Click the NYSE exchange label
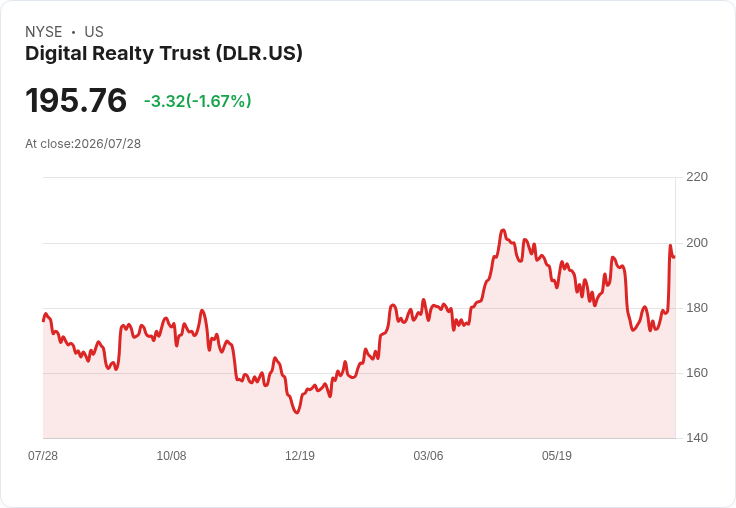Viewport: 736px width, 508px height. pyautogui.click(x=44, y=32)
